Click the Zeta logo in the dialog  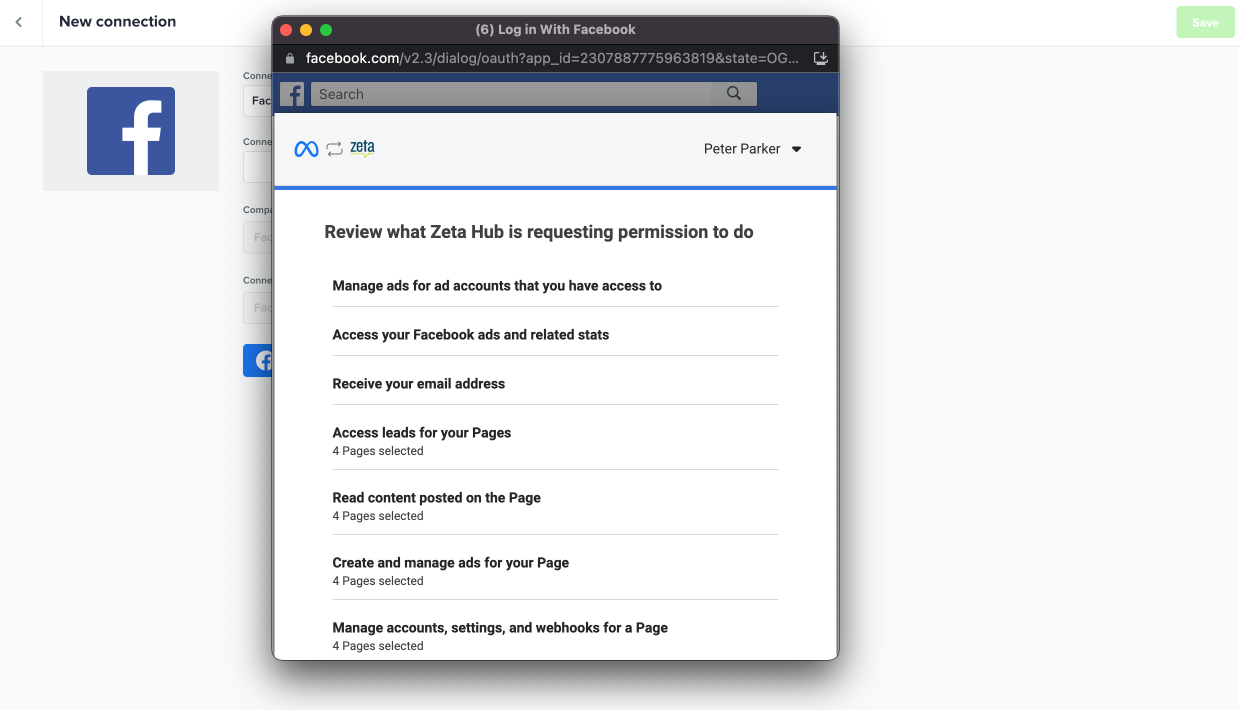pos(362,149)
